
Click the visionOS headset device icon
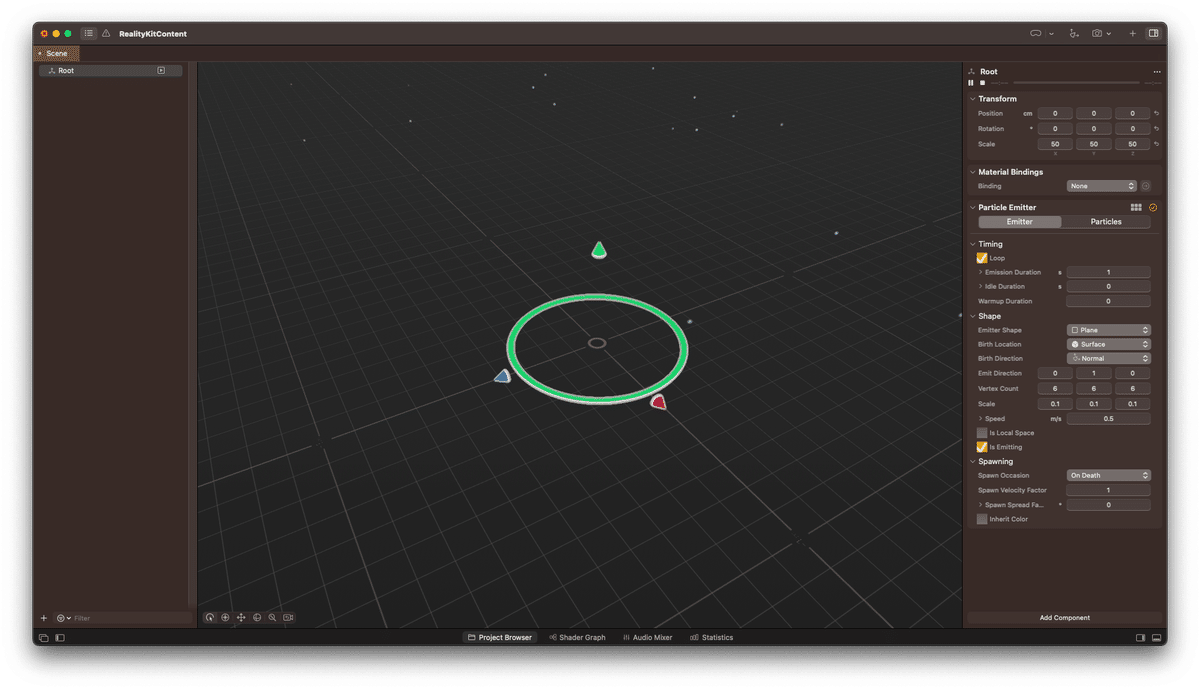pyautogui.click(x=1036, y=33)
